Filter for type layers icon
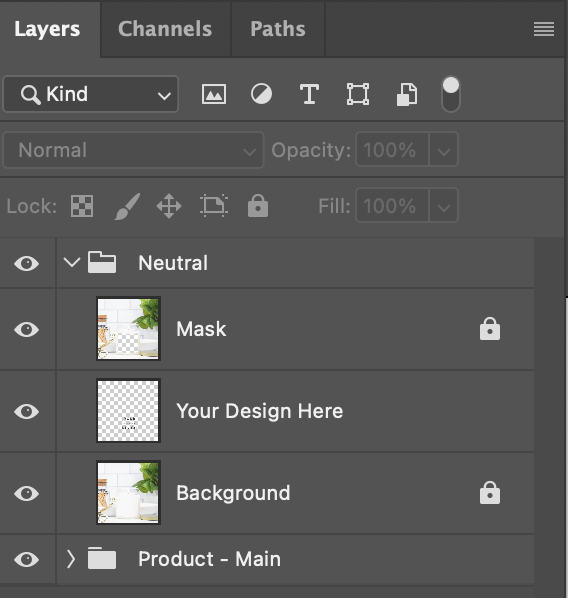 [309, 94]
